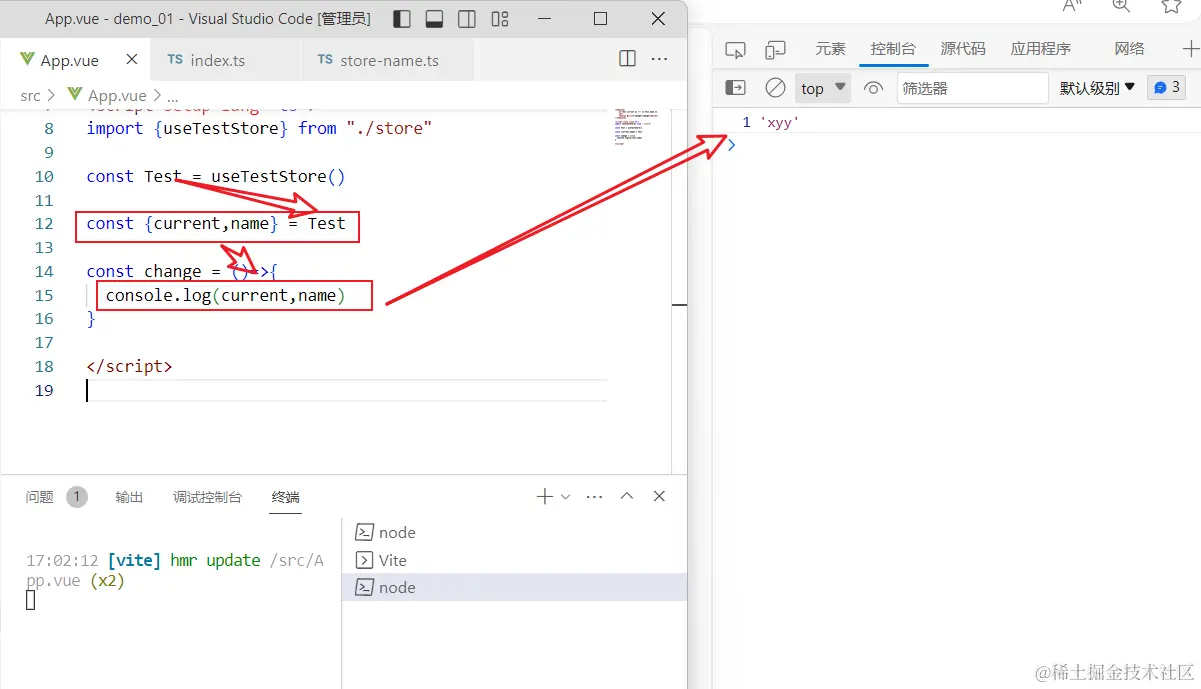
Task: Open the Output (输出) panel tab
Action: click(x=129, y=497)
